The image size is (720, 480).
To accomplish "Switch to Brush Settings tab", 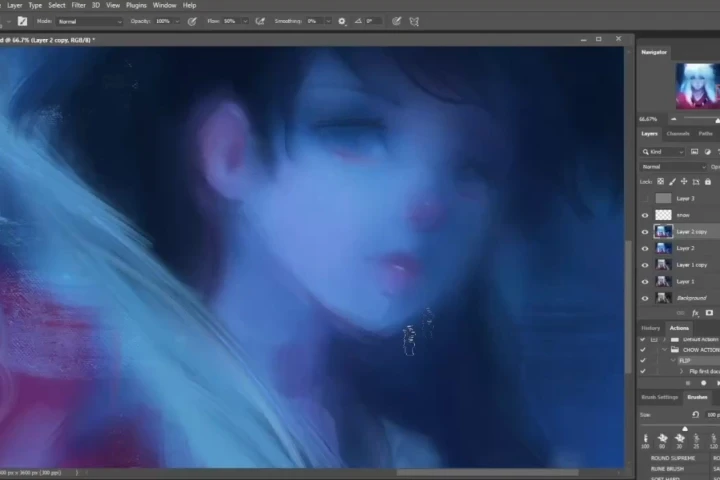I will [x=659, y=397].
